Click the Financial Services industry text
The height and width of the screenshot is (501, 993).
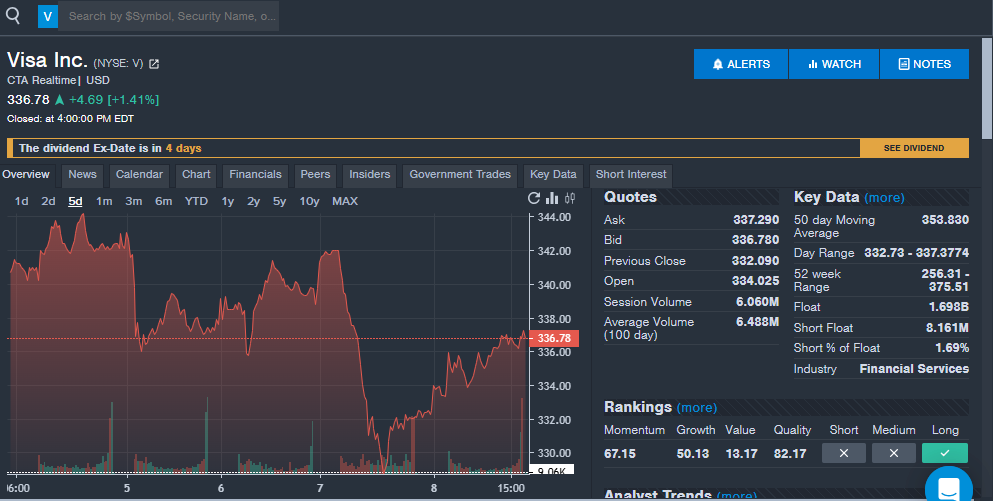click(x=914, y=369)
